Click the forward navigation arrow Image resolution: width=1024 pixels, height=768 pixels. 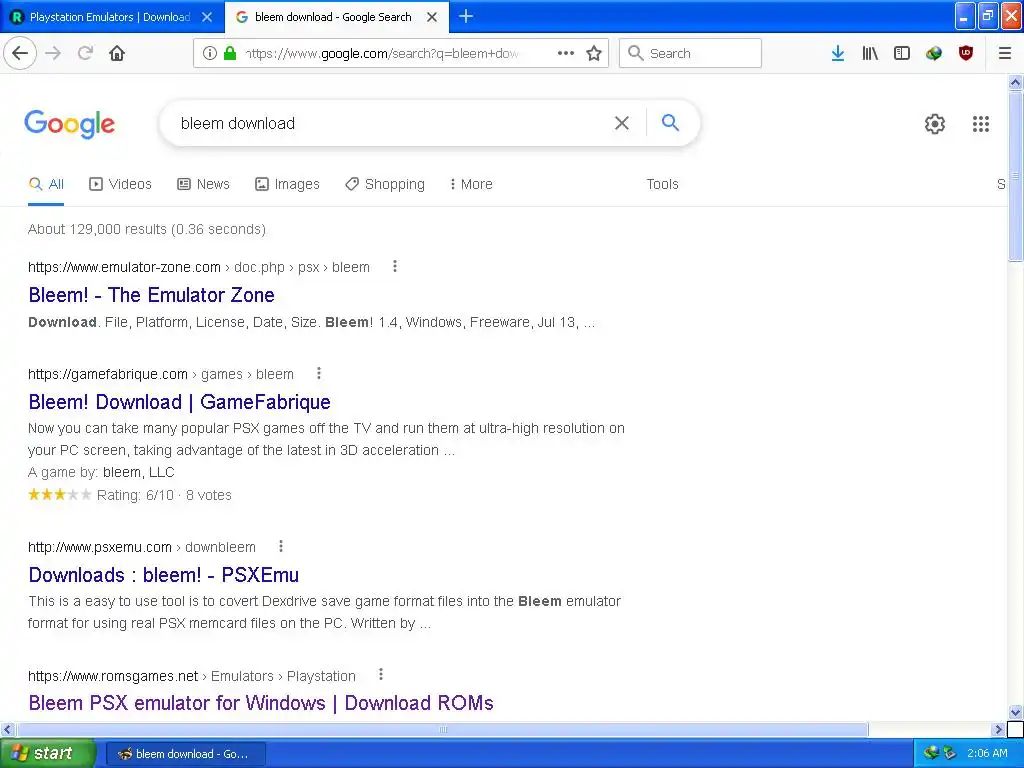(53, 53)
